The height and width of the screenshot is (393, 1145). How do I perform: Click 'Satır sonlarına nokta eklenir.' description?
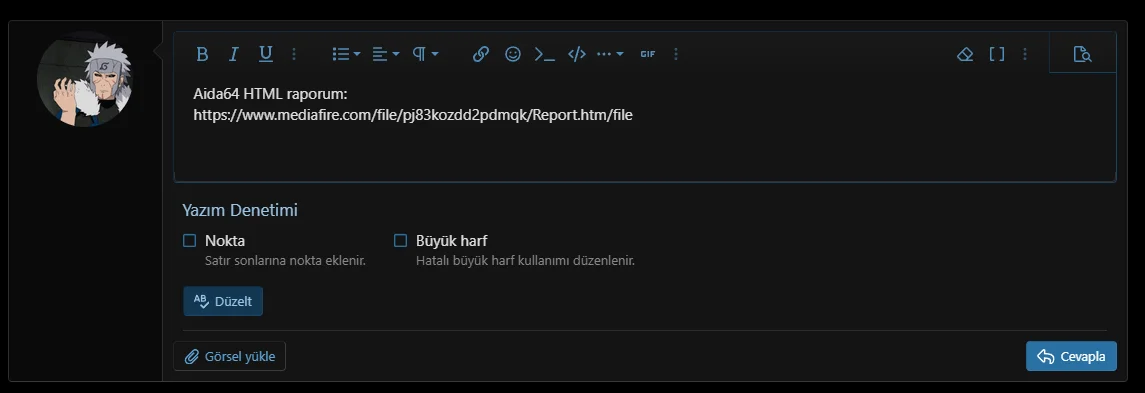(286, 260)
